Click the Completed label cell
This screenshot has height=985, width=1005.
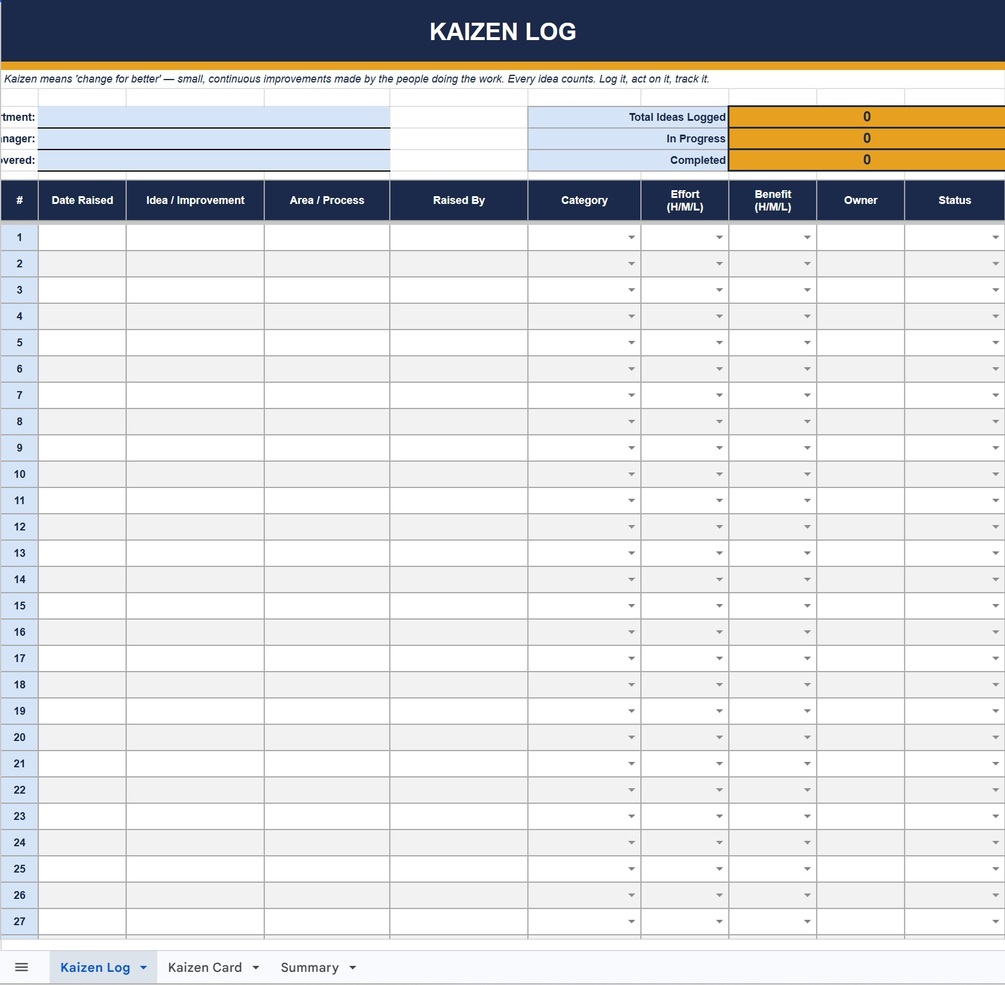click(x=628, y=160)
